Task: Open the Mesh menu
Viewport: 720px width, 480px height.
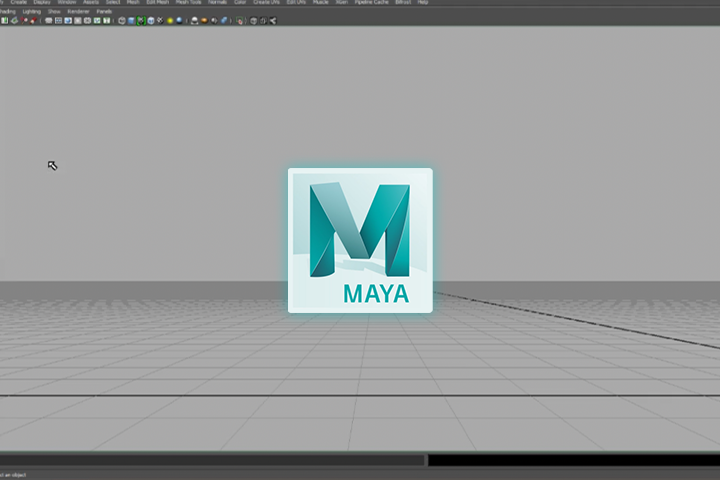Action: (x=133, y=2)
